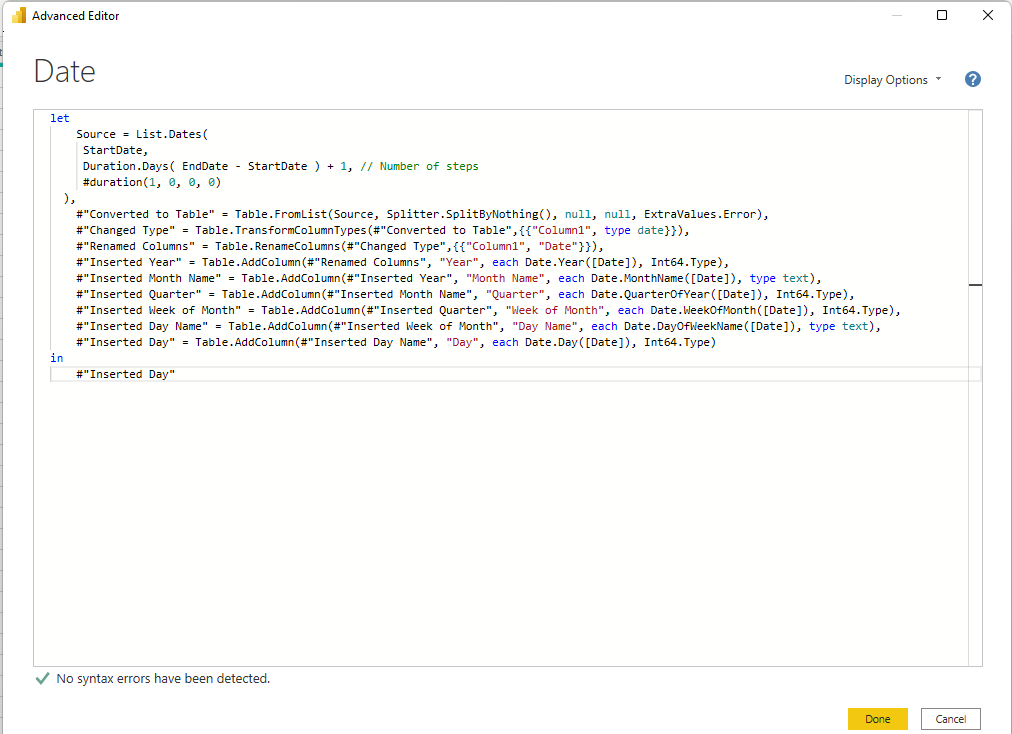Viewport: 1012px width, 734px height.
Task: Click the '#"Changed Type"' step line
Action: (x=383, y=230)
